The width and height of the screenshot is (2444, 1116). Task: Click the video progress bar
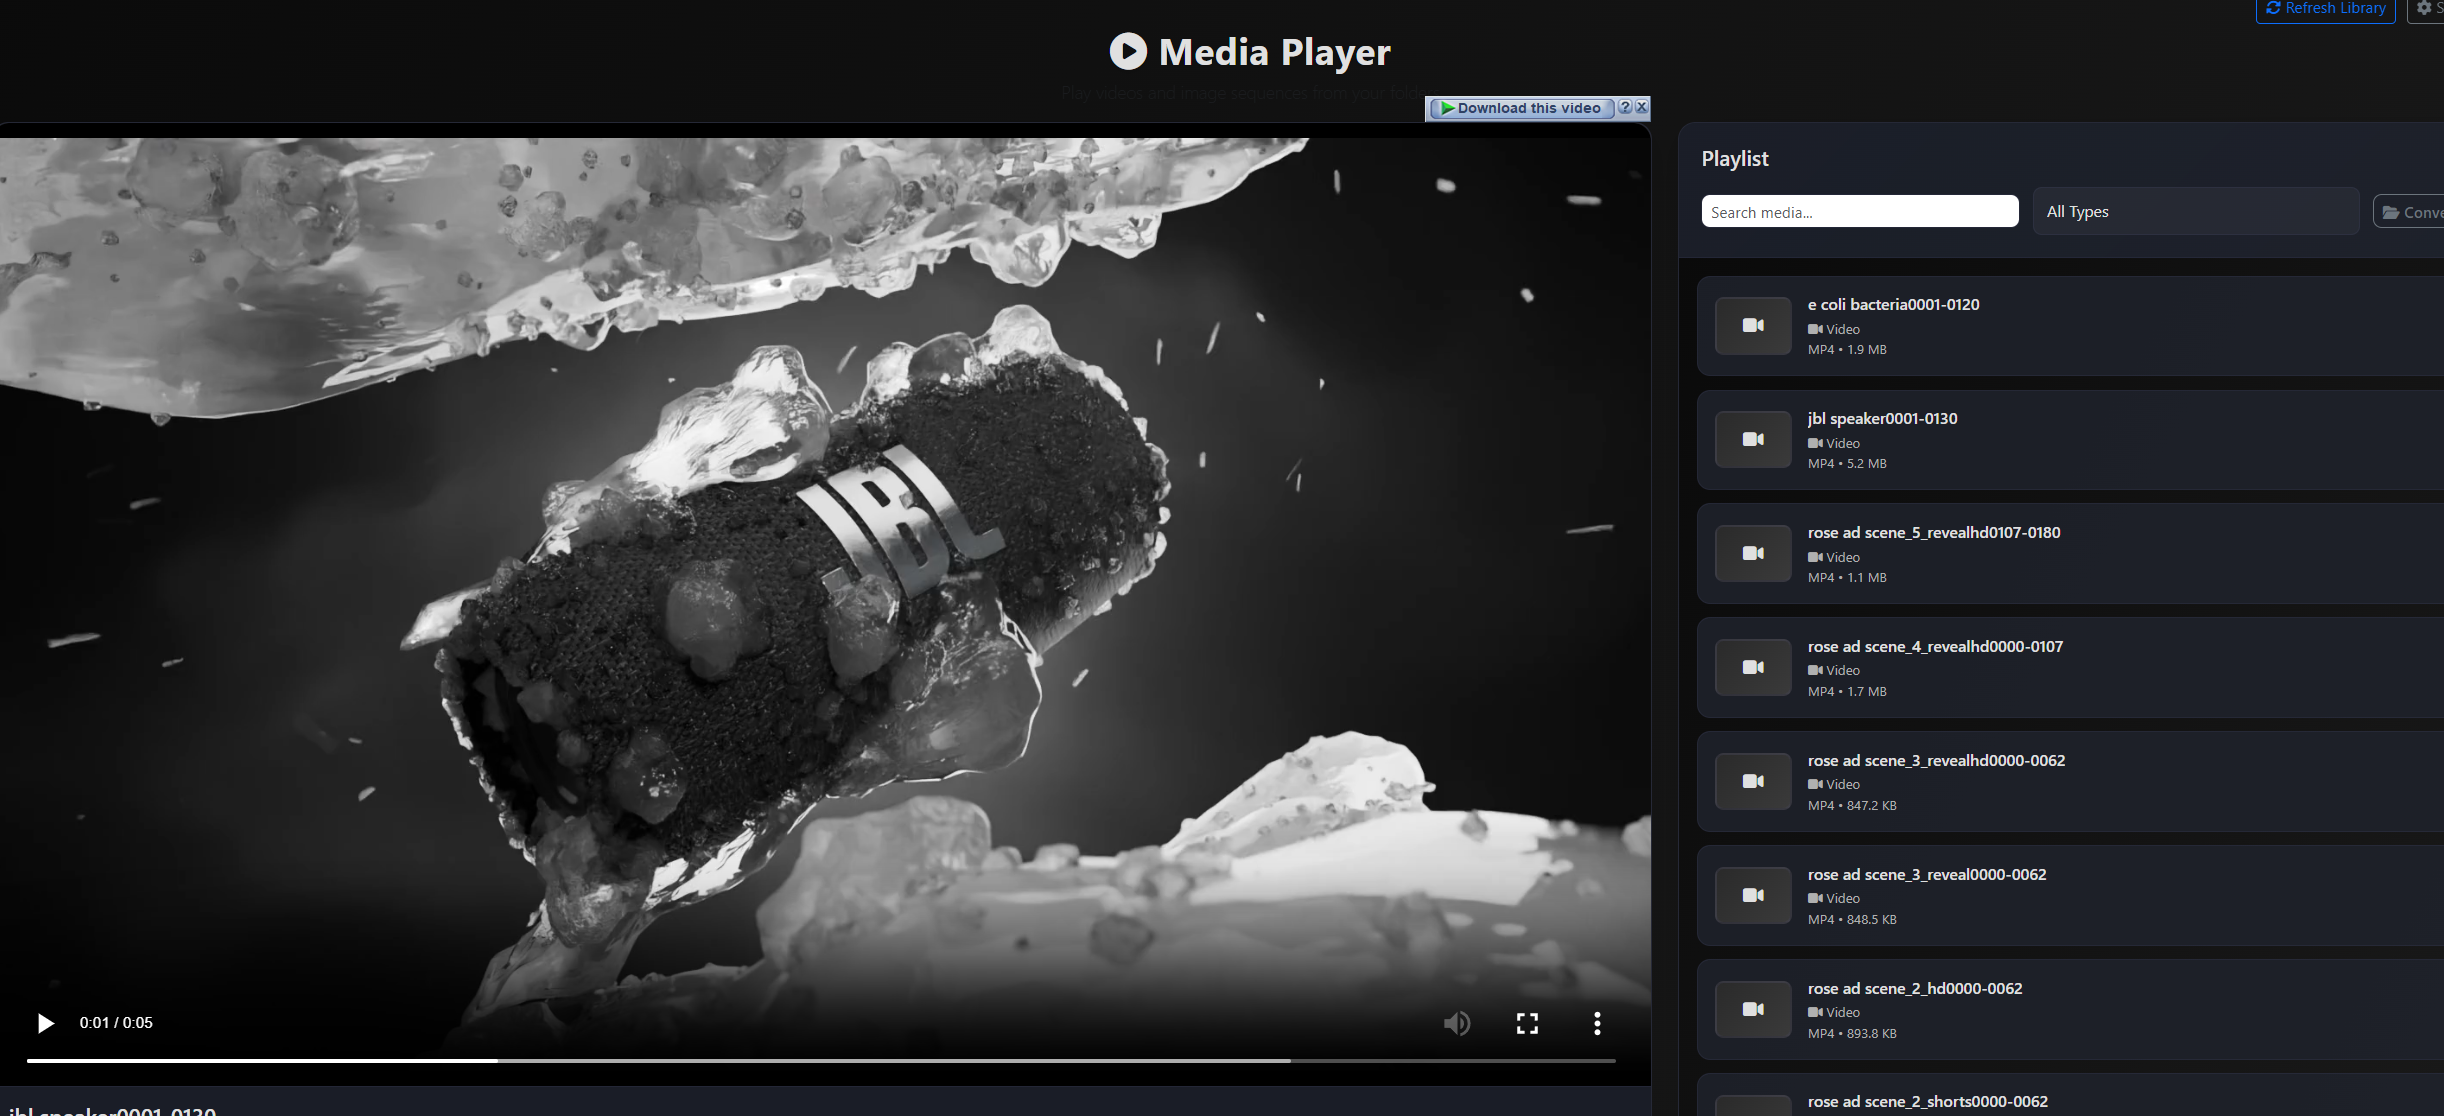820,1060
